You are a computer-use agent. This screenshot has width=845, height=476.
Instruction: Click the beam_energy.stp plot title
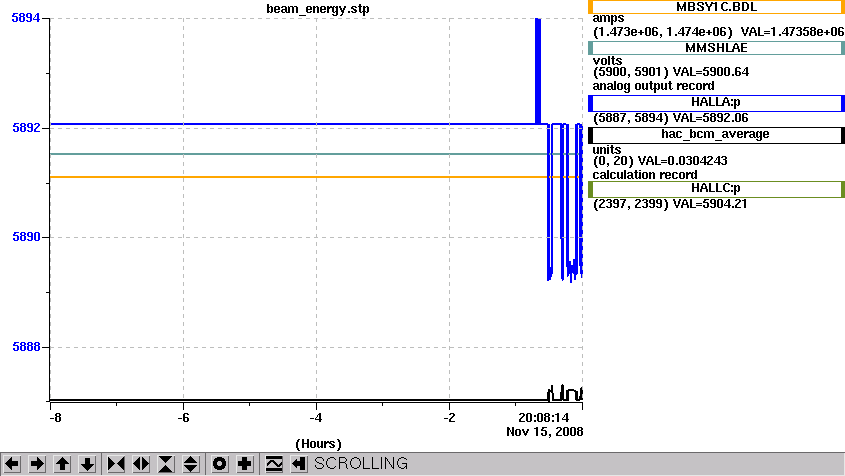click(x=318, y=9)
